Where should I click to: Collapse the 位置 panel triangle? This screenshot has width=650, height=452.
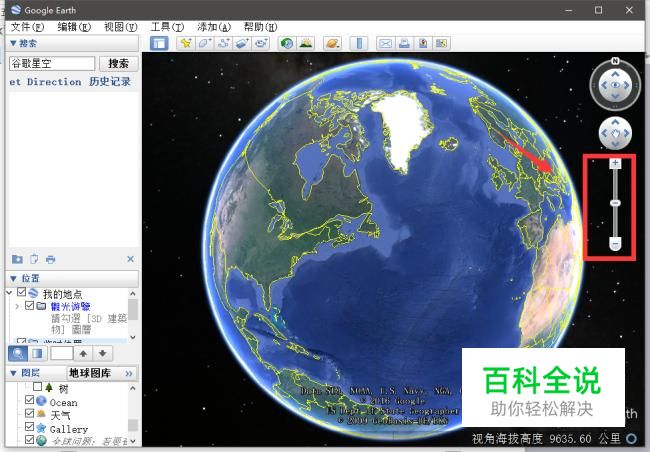[13, 278]
